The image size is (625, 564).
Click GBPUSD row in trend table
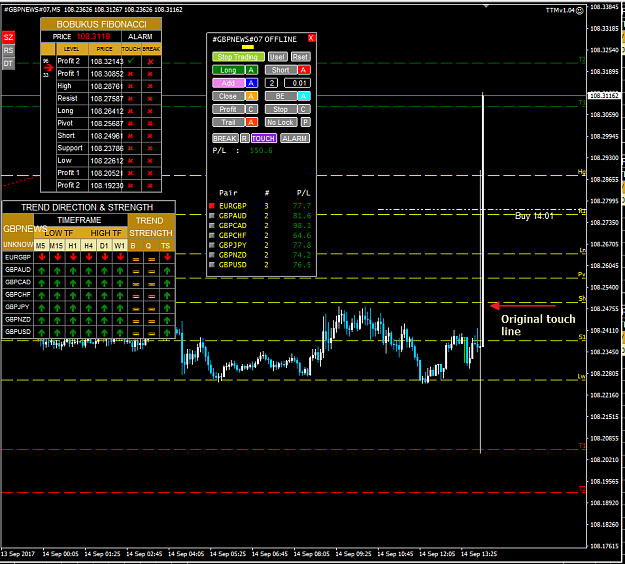pos(88,332)
